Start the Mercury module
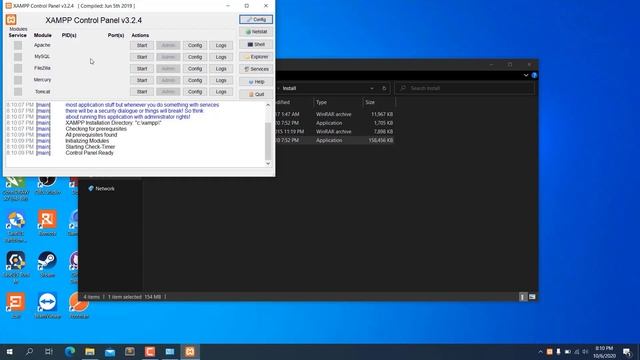Viewport: 640px width, 360px height. pos(142,80)
